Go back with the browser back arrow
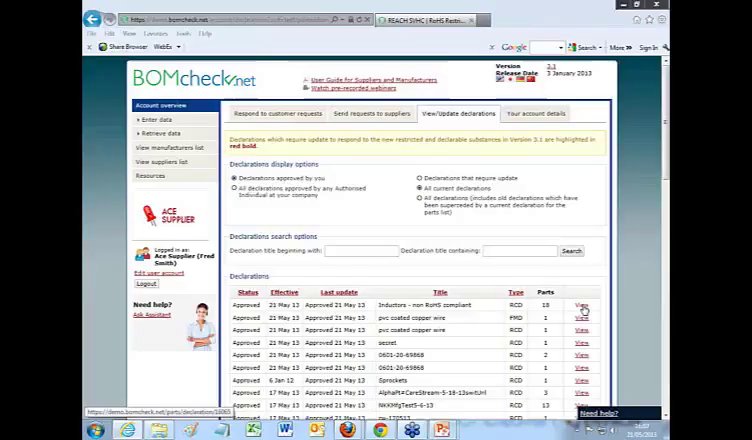Image resolution: width=752 pixels, height=440 pixels. coord(92,19)
